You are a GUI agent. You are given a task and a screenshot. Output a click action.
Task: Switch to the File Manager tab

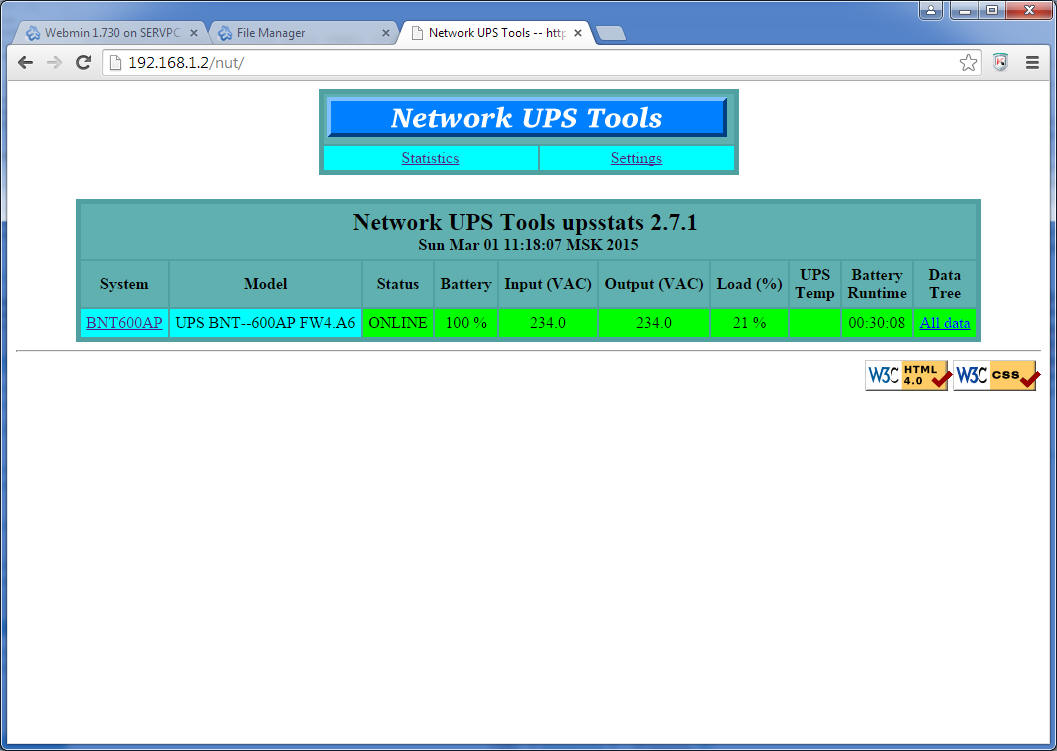click(305, 32)
